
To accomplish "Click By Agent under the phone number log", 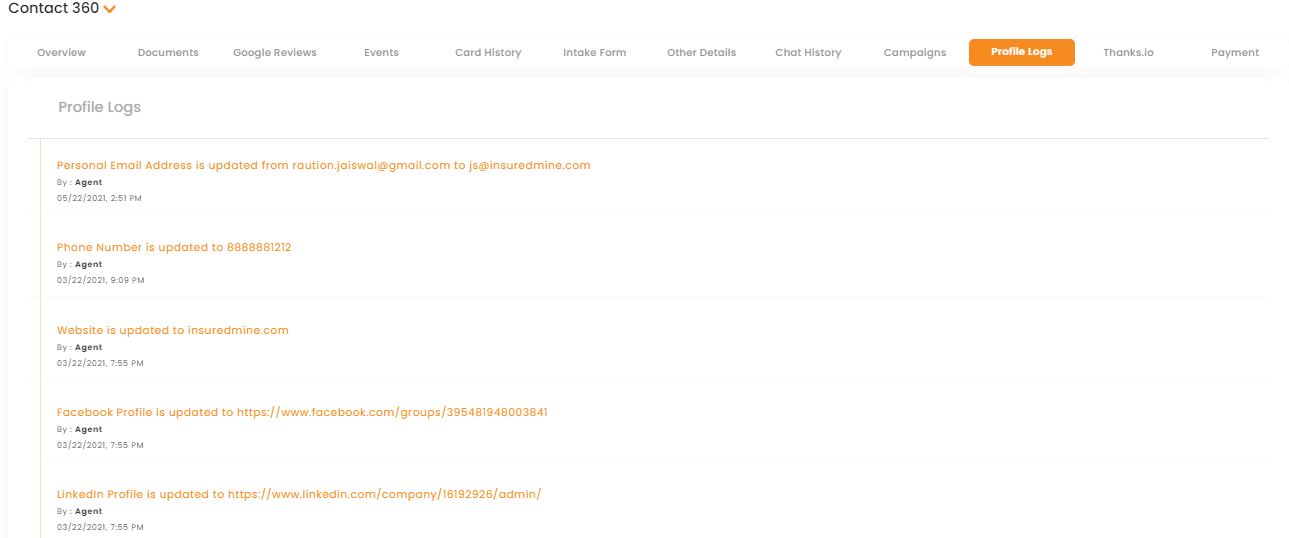I will click(80, 265).
